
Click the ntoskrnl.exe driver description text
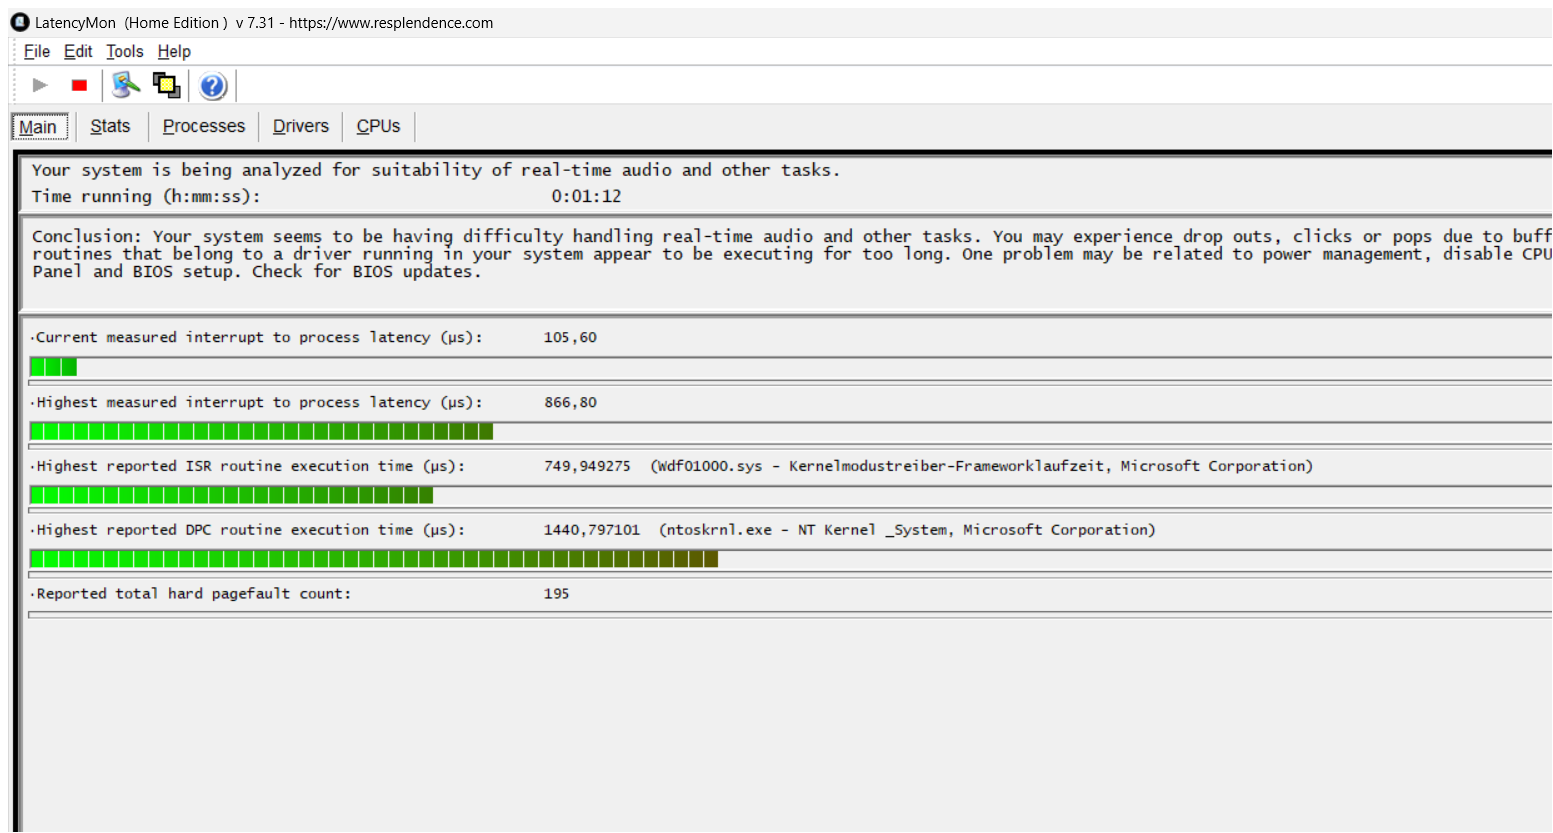(907, 530)
